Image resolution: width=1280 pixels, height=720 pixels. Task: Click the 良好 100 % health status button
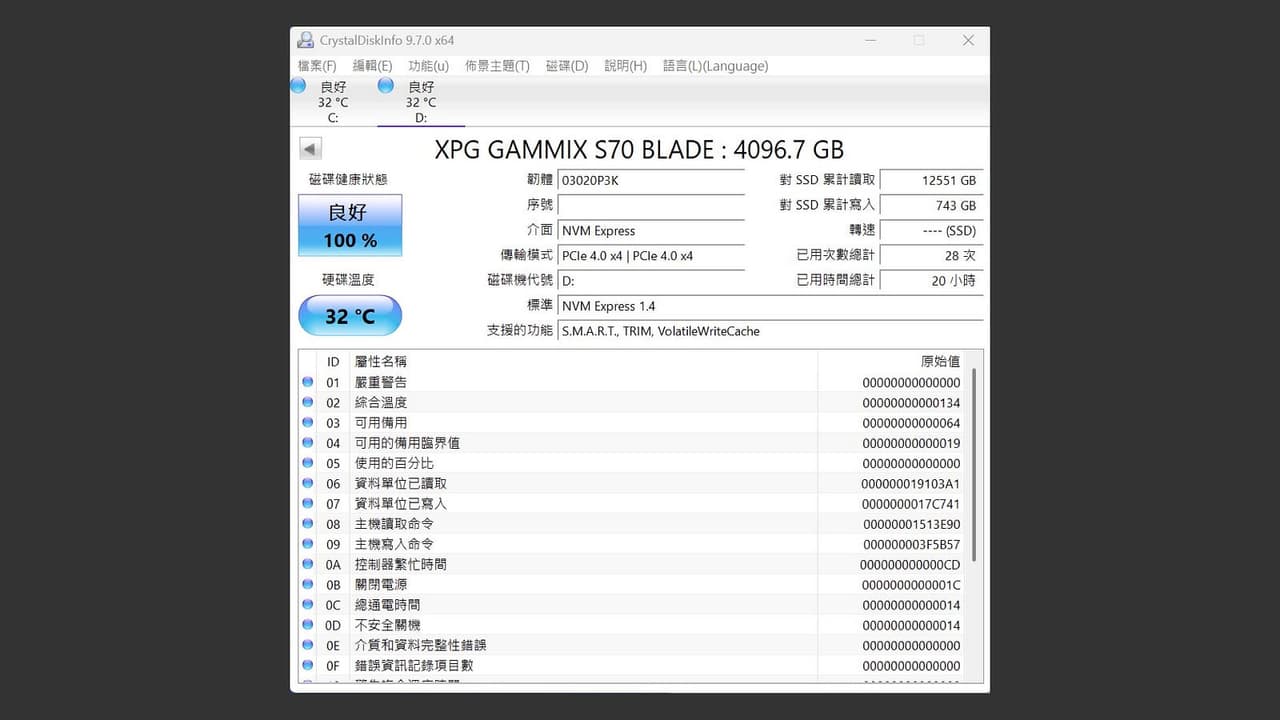point(350,225)
